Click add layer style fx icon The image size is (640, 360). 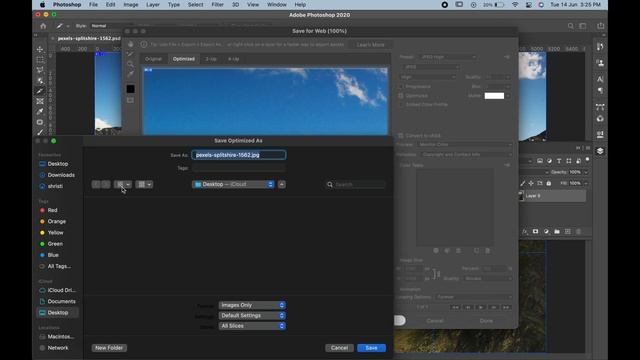tap(525, 231)
